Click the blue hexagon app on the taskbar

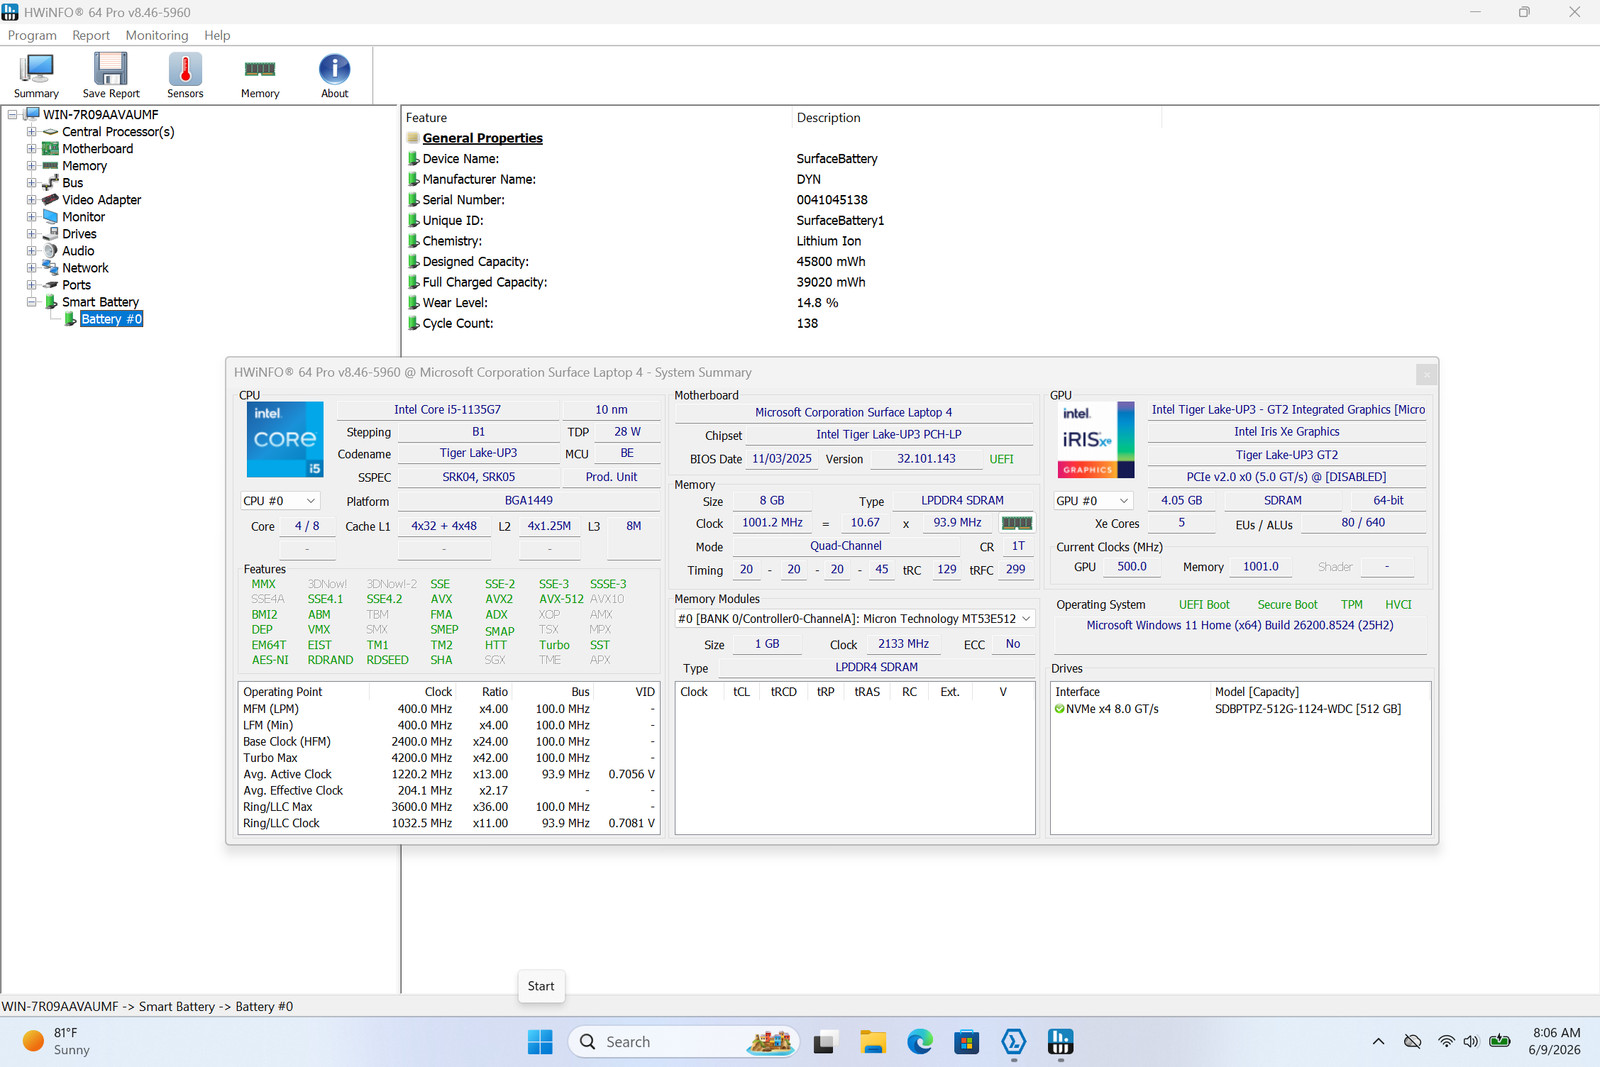1014,1042
